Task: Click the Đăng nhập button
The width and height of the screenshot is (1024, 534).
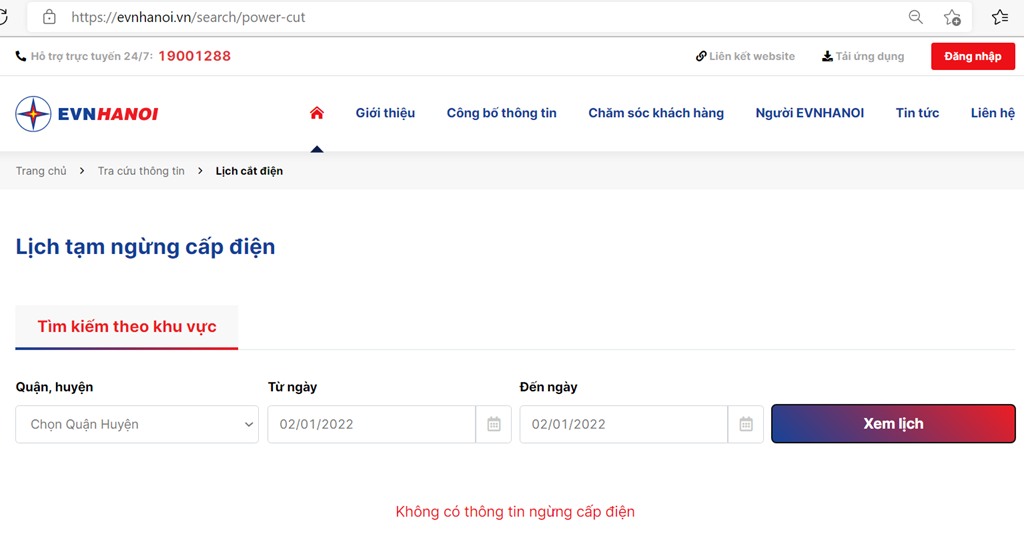Action: tap(973, 56)
